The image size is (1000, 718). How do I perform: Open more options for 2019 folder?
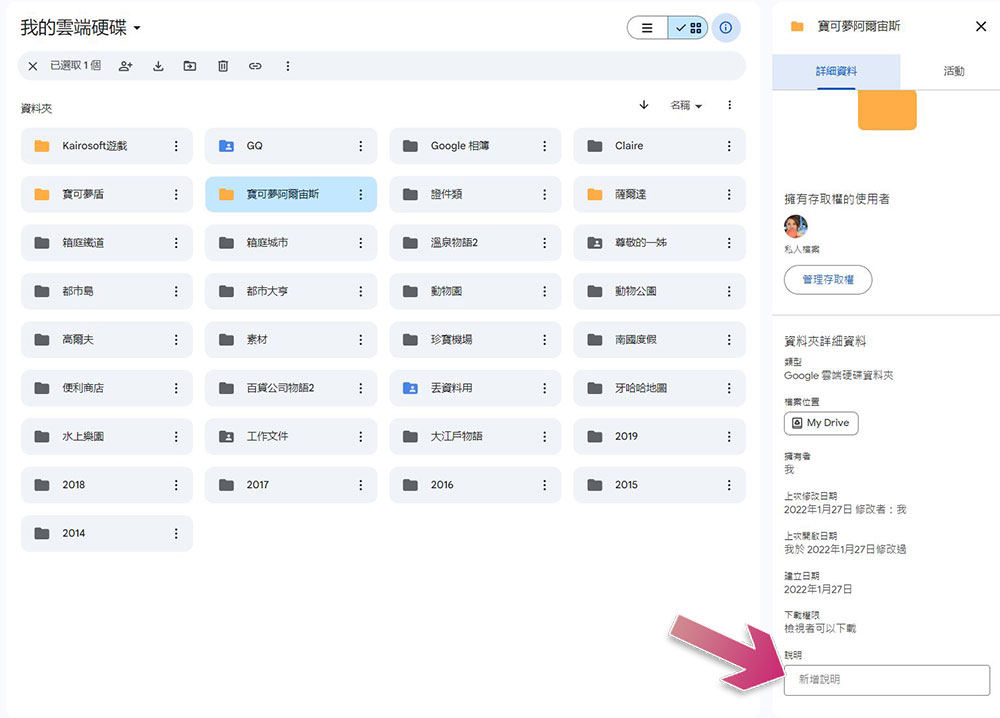729,437
